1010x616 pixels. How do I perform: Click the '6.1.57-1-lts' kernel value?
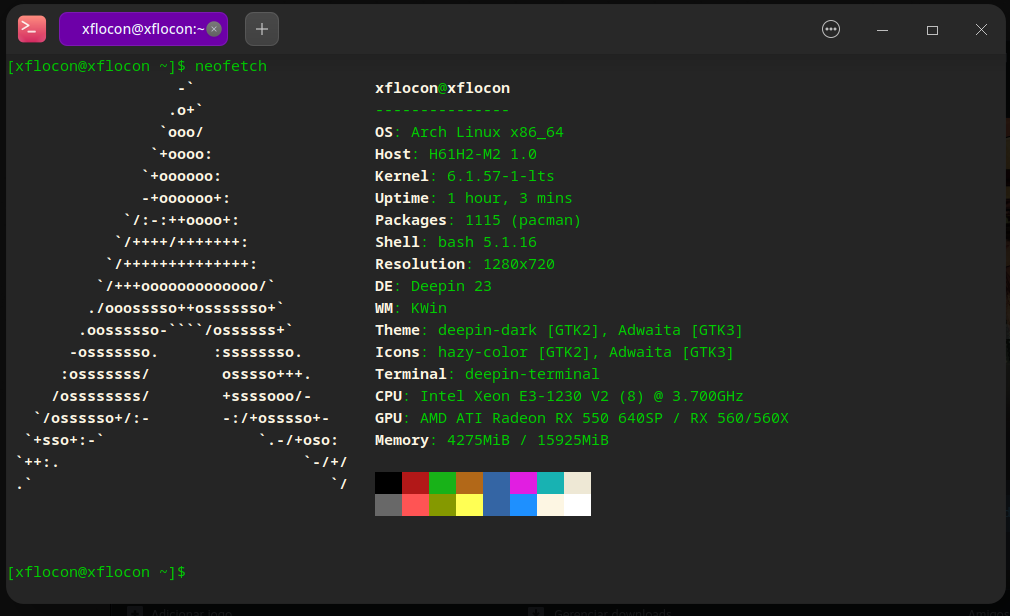point(500,176)
